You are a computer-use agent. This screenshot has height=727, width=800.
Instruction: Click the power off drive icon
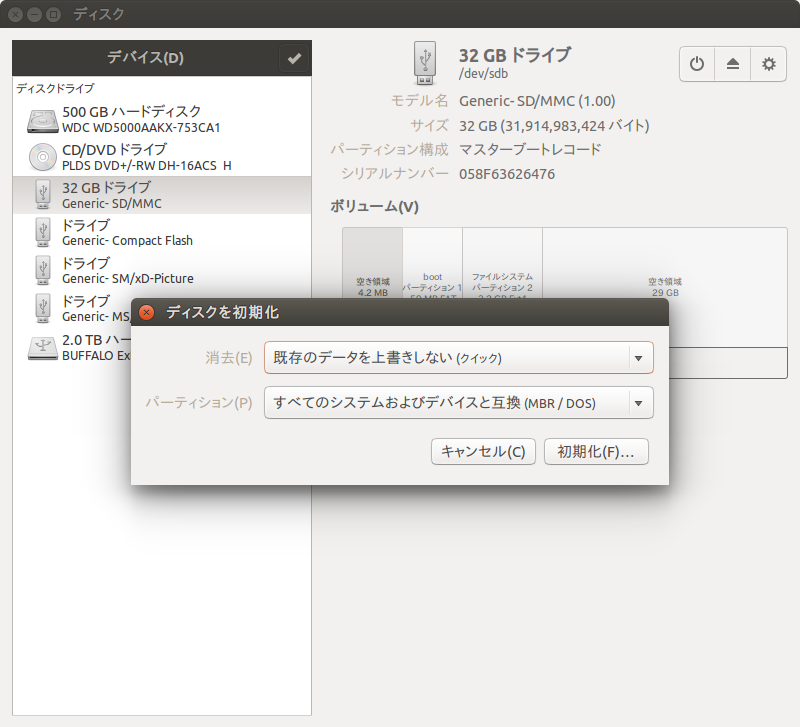point(697,64)
